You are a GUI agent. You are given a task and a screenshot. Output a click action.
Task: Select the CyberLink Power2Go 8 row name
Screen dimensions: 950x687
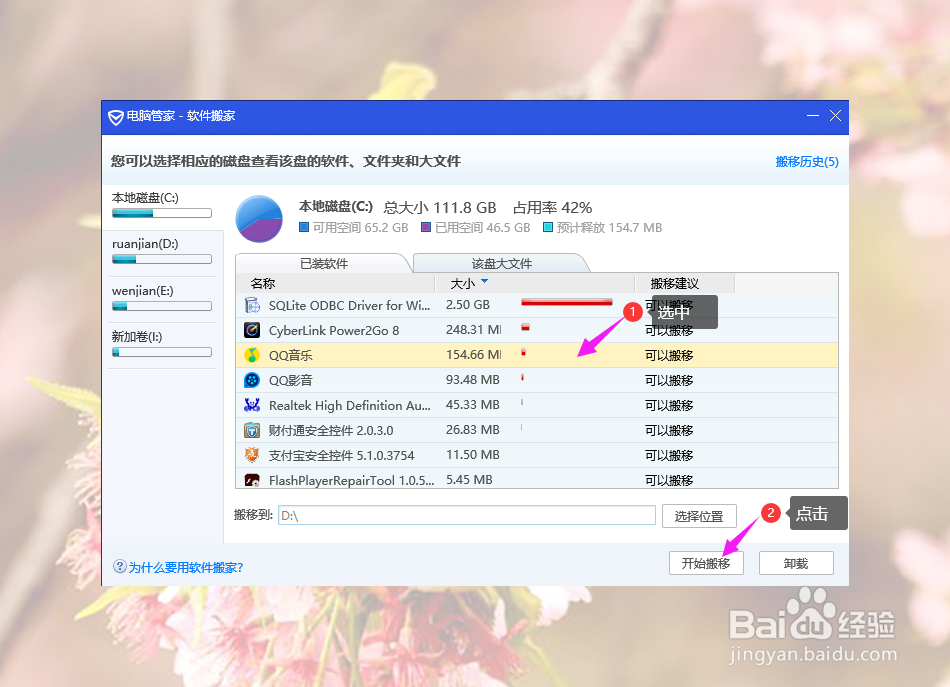coord(334,330)
